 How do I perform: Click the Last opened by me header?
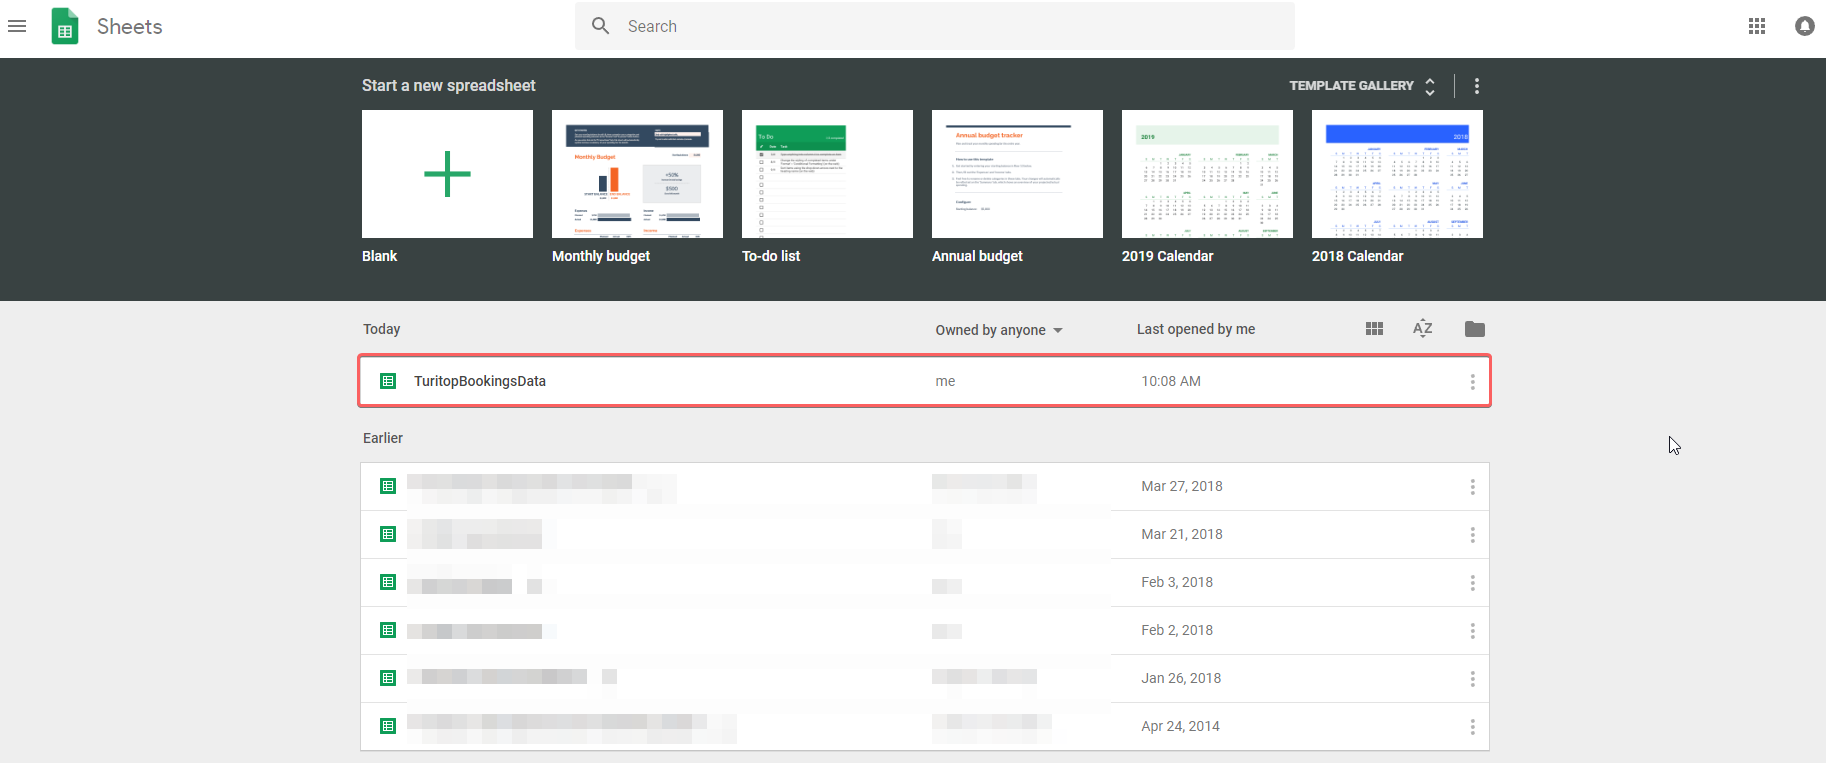tap(1196, 329)
